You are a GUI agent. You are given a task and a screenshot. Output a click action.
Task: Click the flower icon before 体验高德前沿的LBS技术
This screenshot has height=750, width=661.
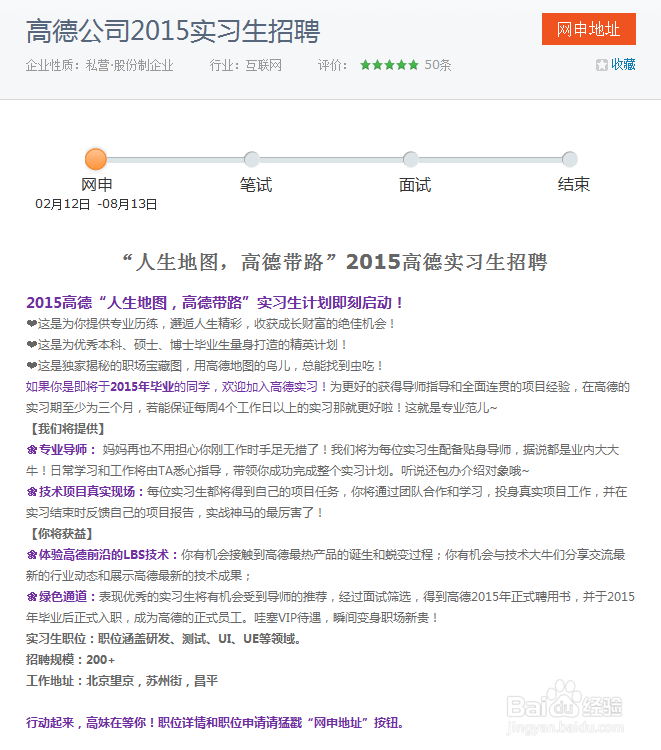(x=32, y=555)
